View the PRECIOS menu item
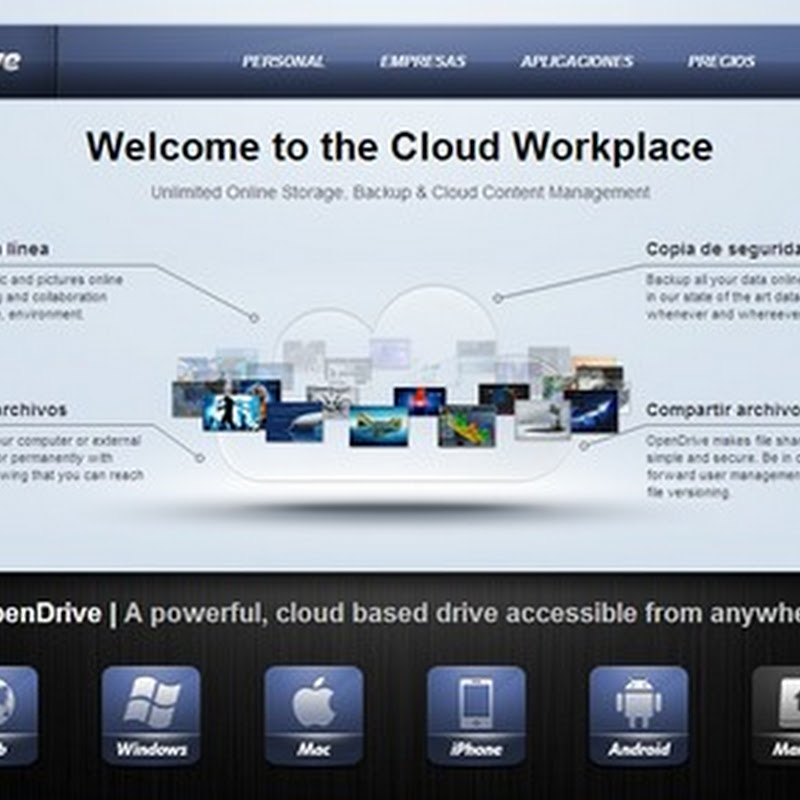 (x=721, y=61)
